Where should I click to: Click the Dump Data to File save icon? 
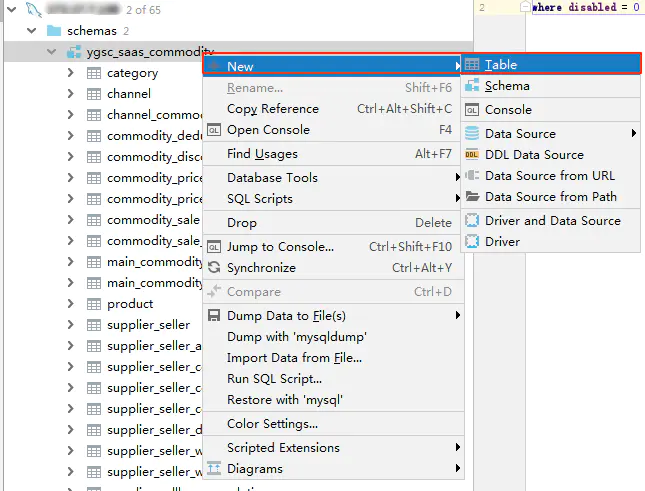(214, 315)
